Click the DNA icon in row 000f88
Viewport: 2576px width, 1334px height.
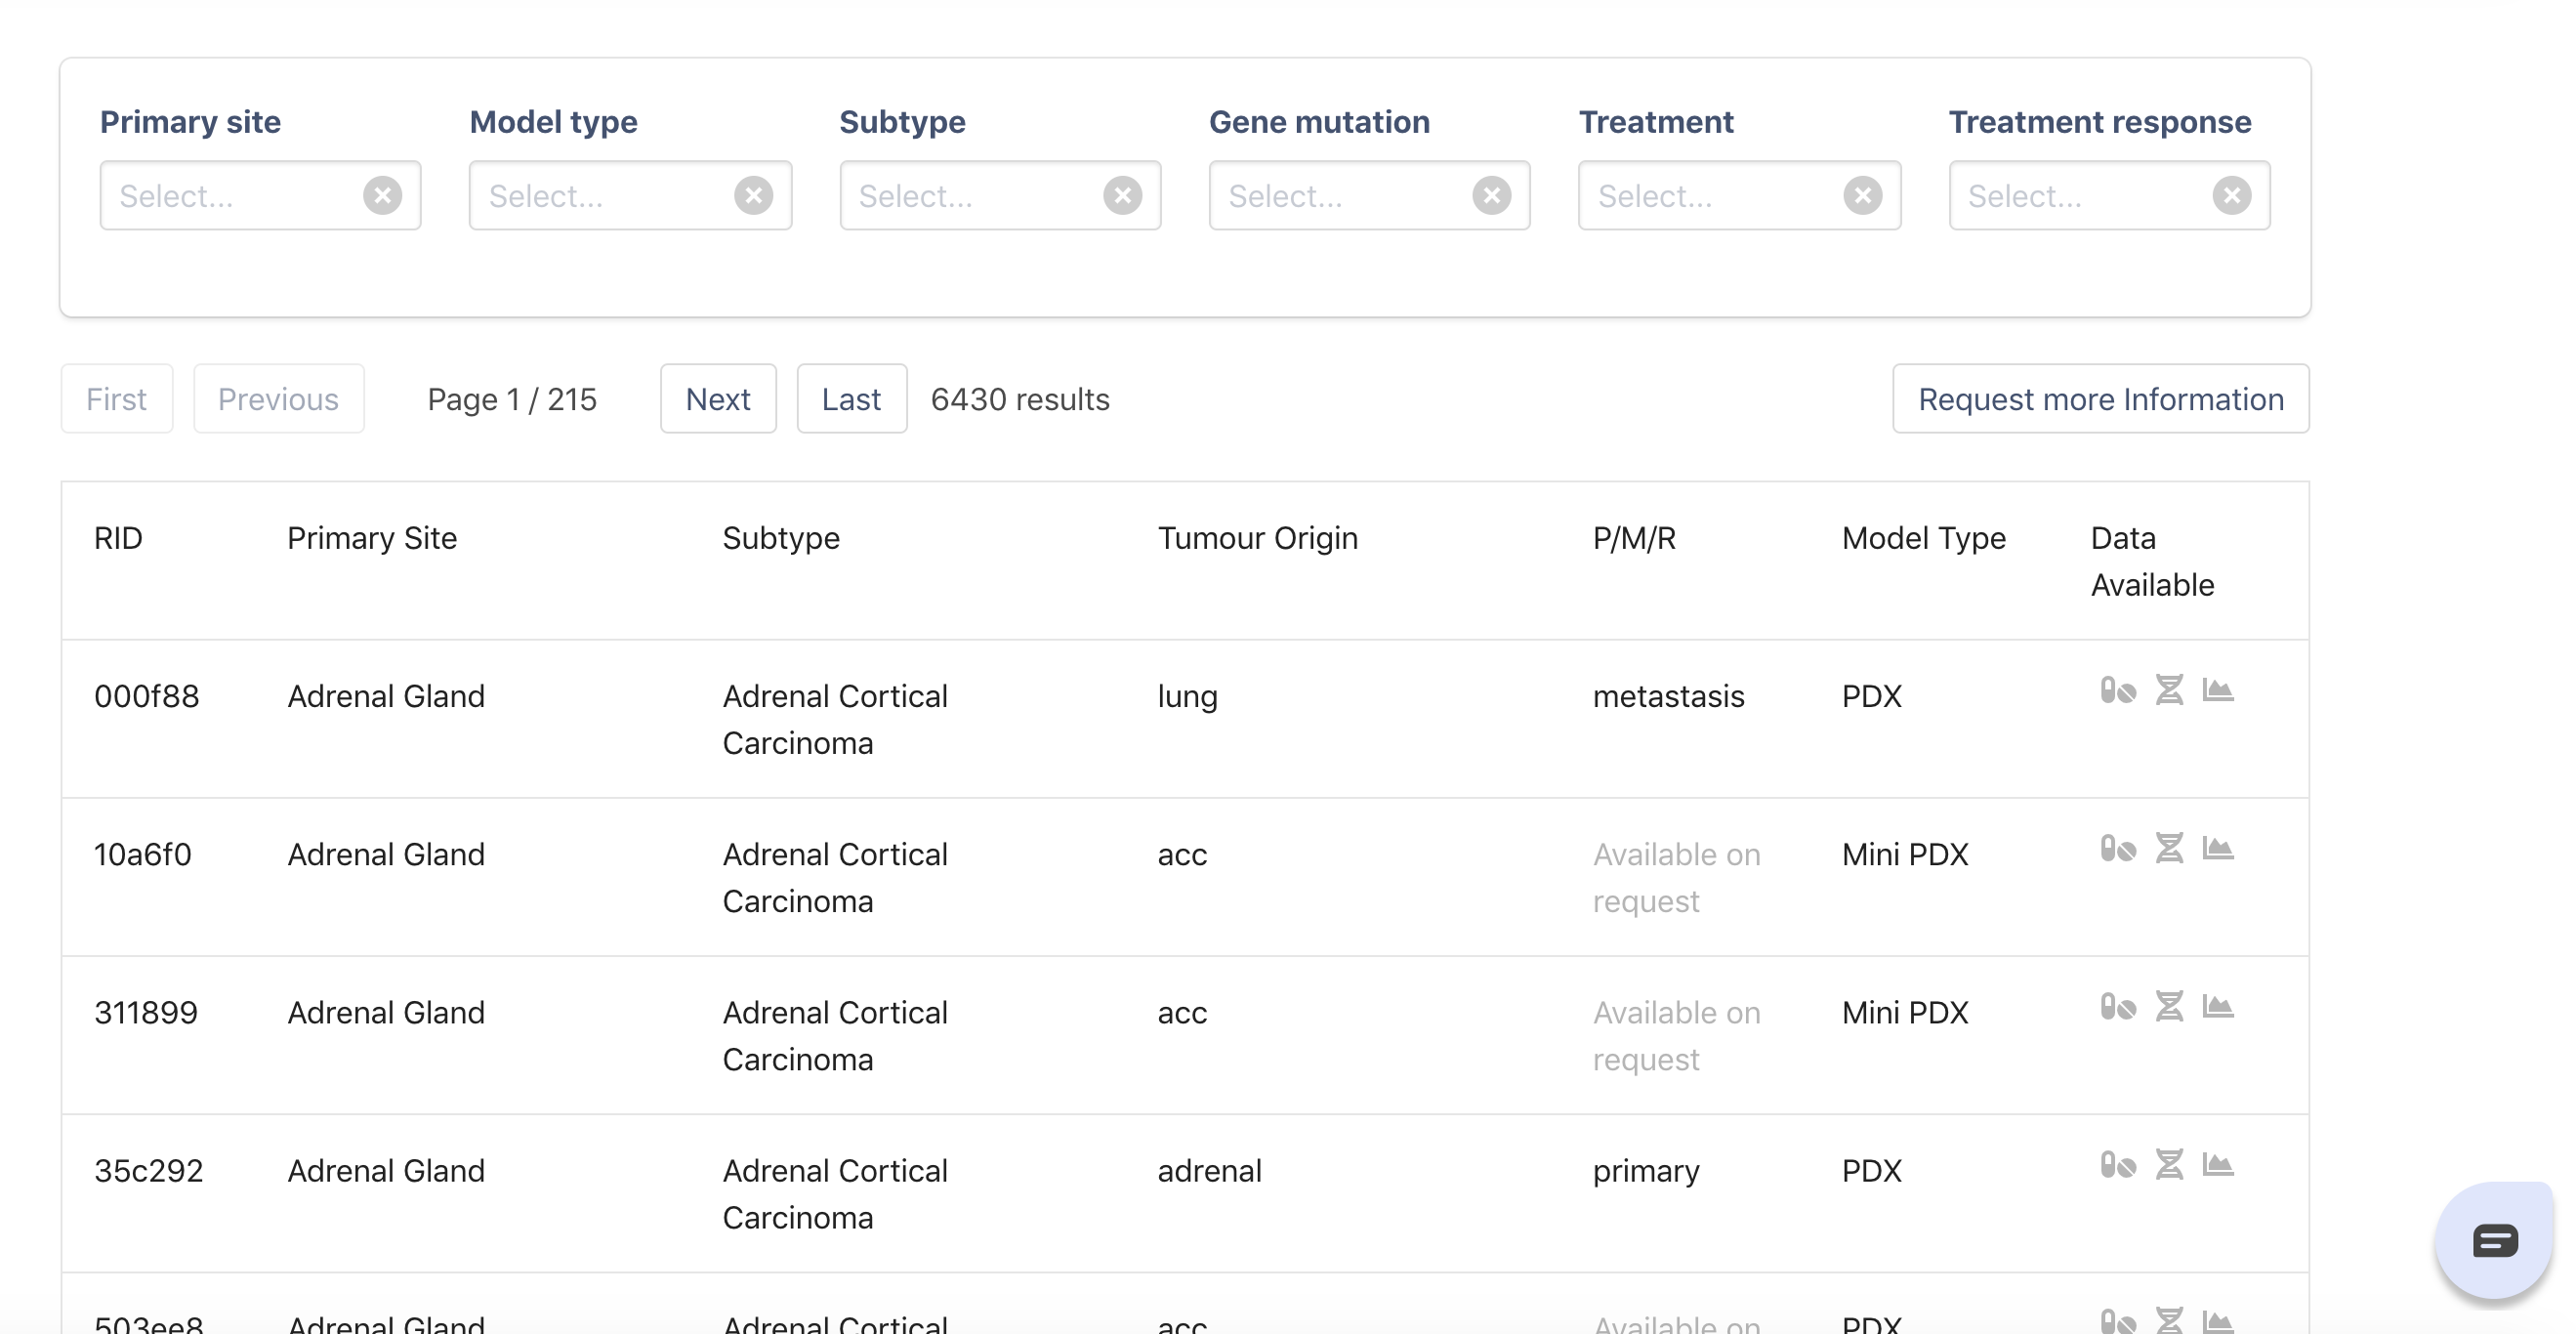point(2168,691)
